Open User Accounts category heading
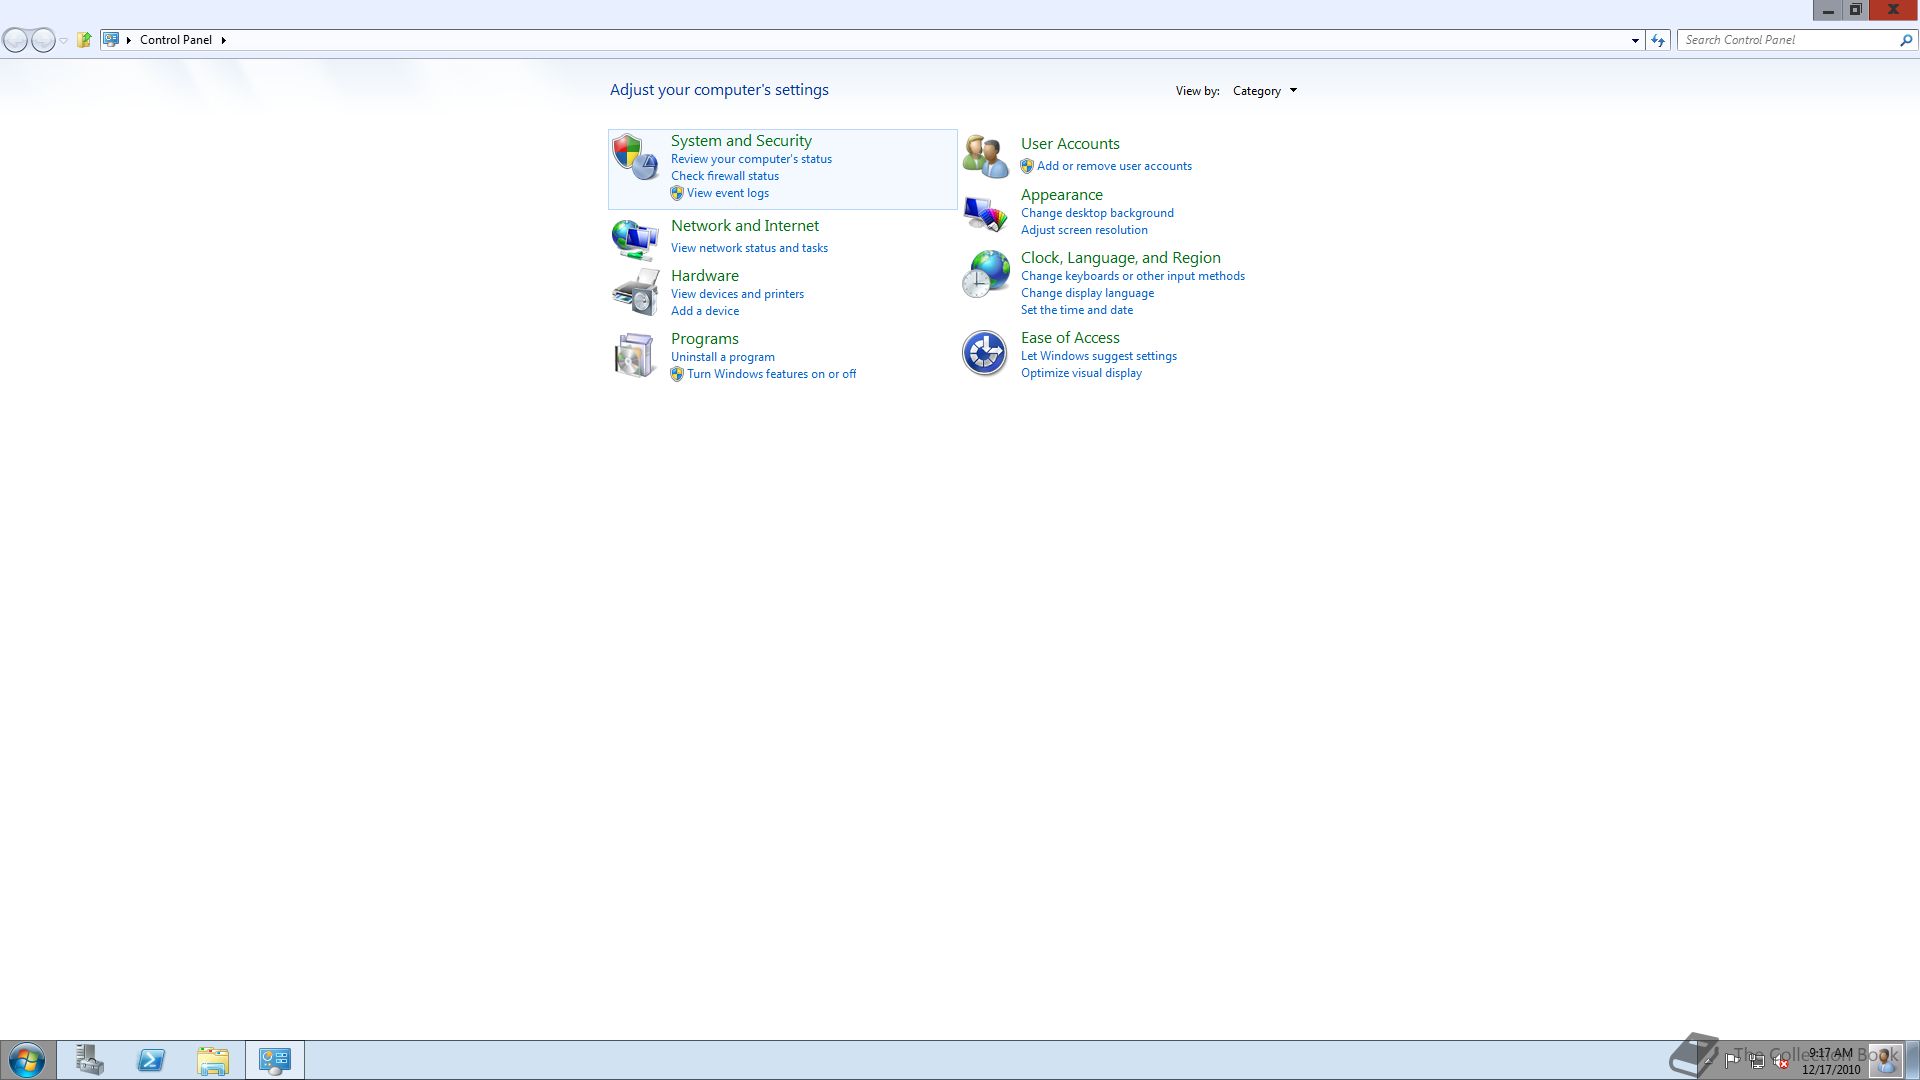1920x1080 pixels. click(x=1070, y=144)
